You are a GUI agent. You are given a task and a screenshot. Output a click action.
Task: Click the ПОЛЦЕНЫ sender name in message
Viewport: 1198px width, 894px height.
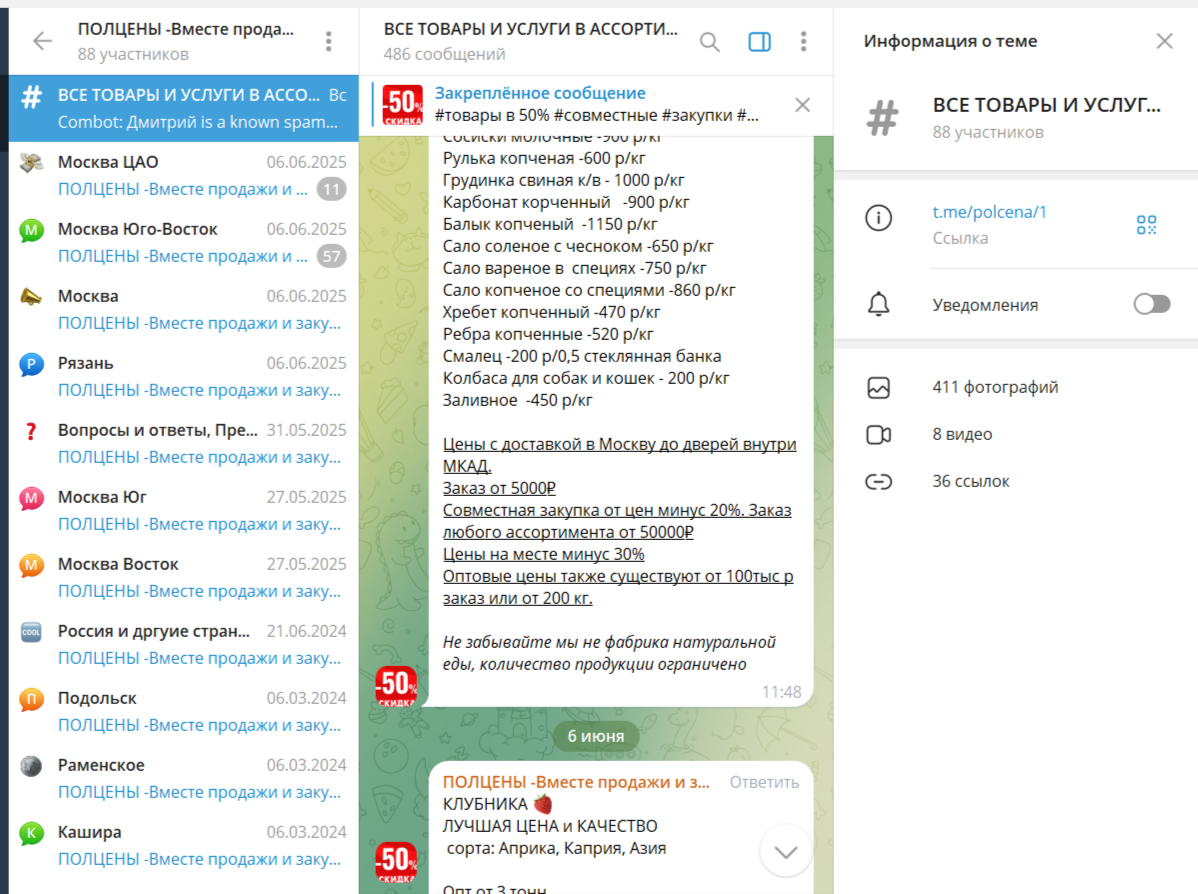(x=576, y=782)
